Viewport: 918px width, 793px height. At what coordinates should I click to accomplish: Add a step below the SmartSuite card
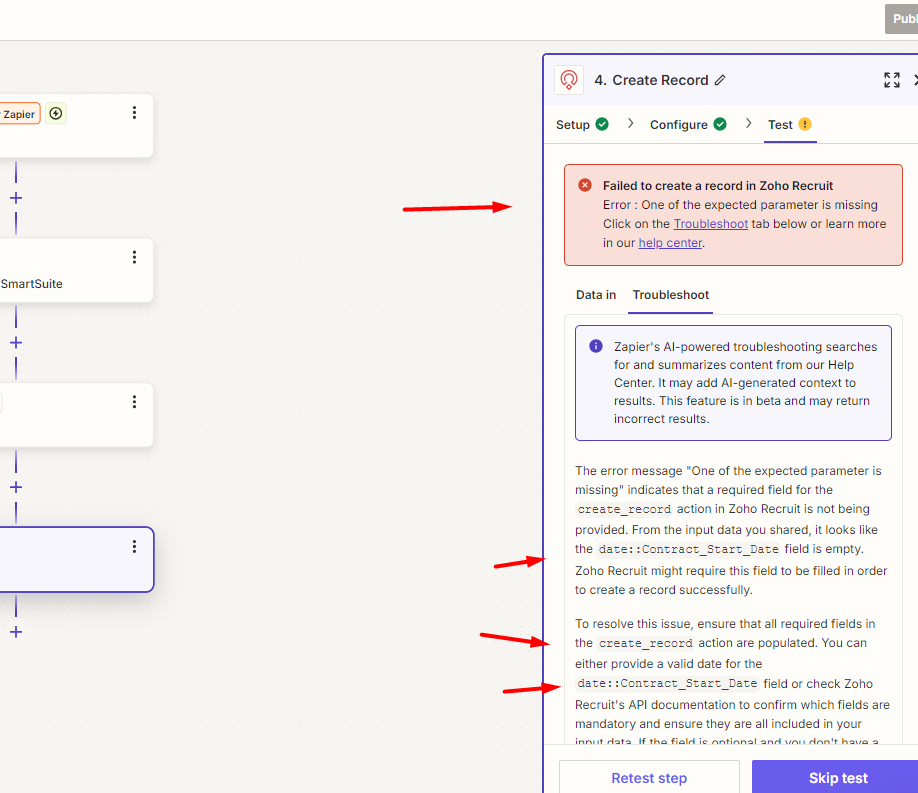tap(16, 343)
